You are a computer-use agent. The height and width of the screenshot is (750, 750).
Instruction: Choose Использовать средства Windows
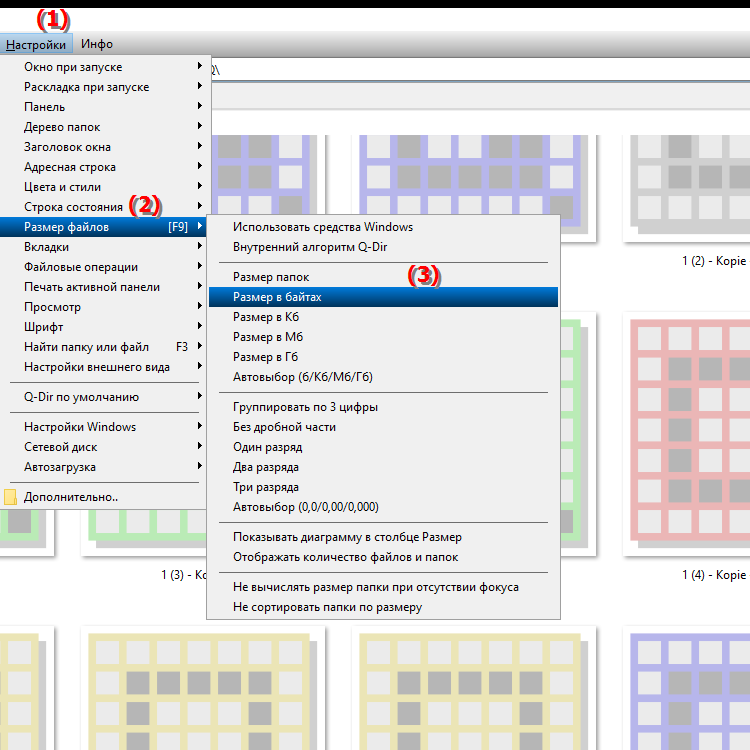tap(384, 227)
